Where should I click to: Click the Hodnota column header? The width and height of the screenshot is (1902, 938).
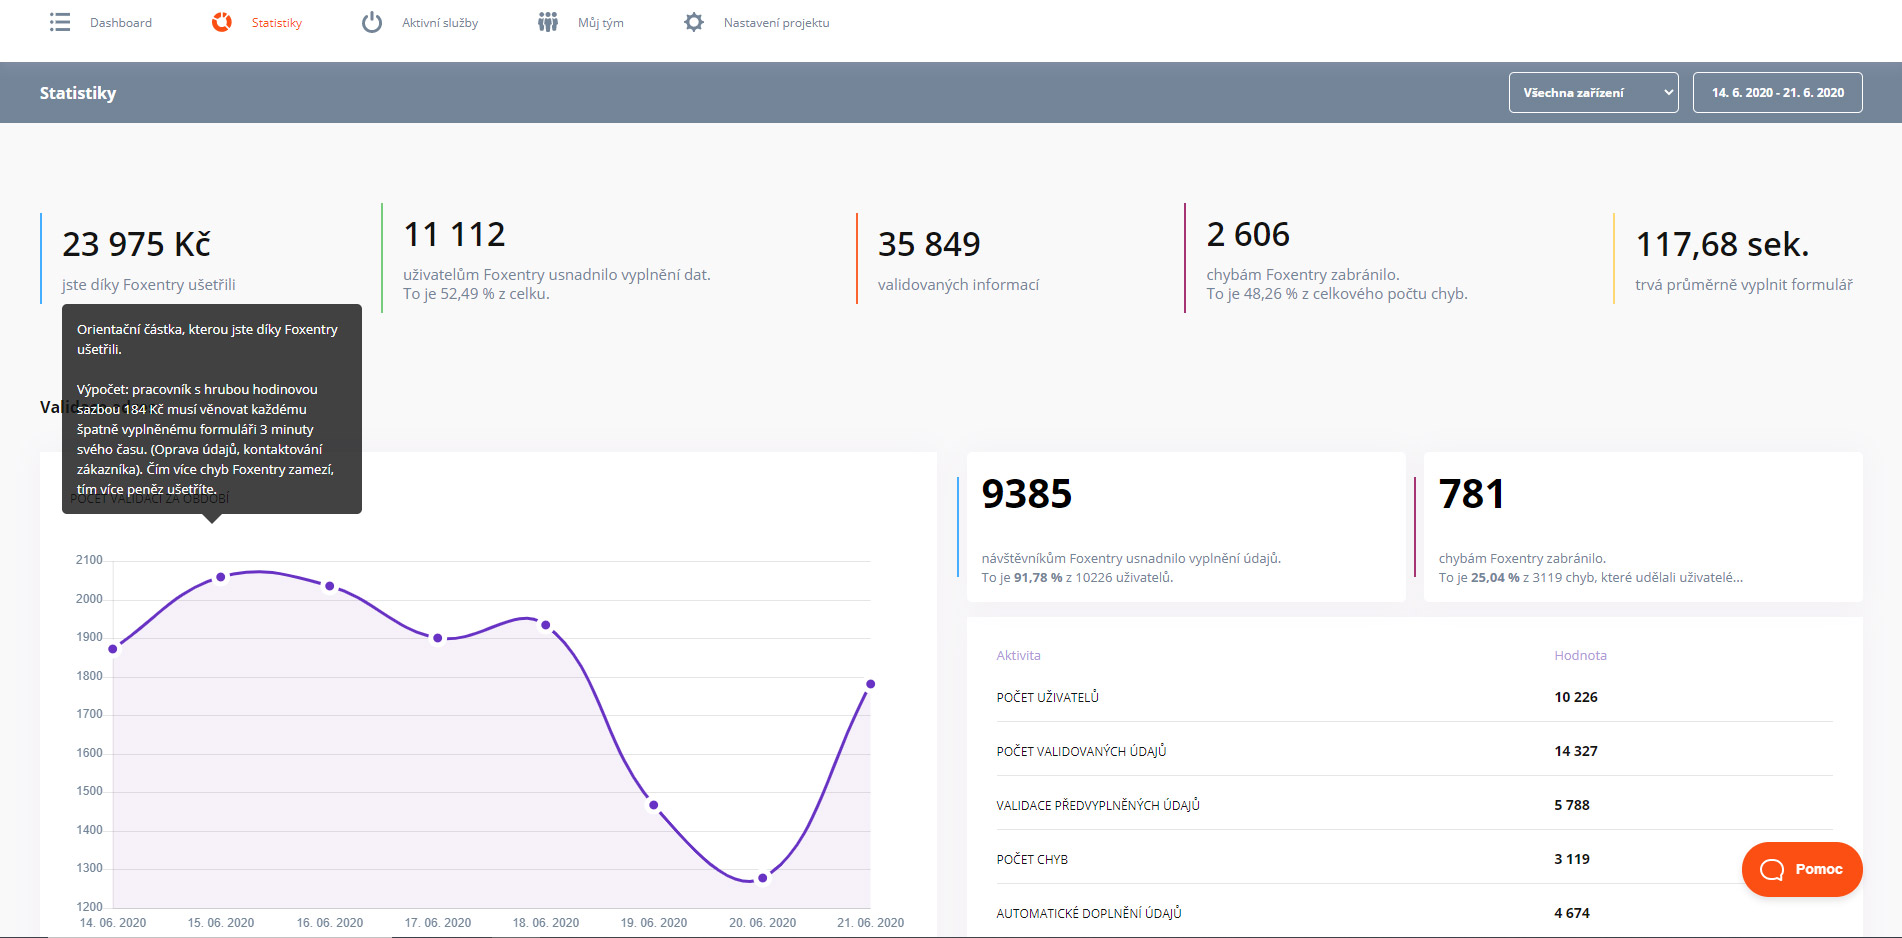(1580, 656)
